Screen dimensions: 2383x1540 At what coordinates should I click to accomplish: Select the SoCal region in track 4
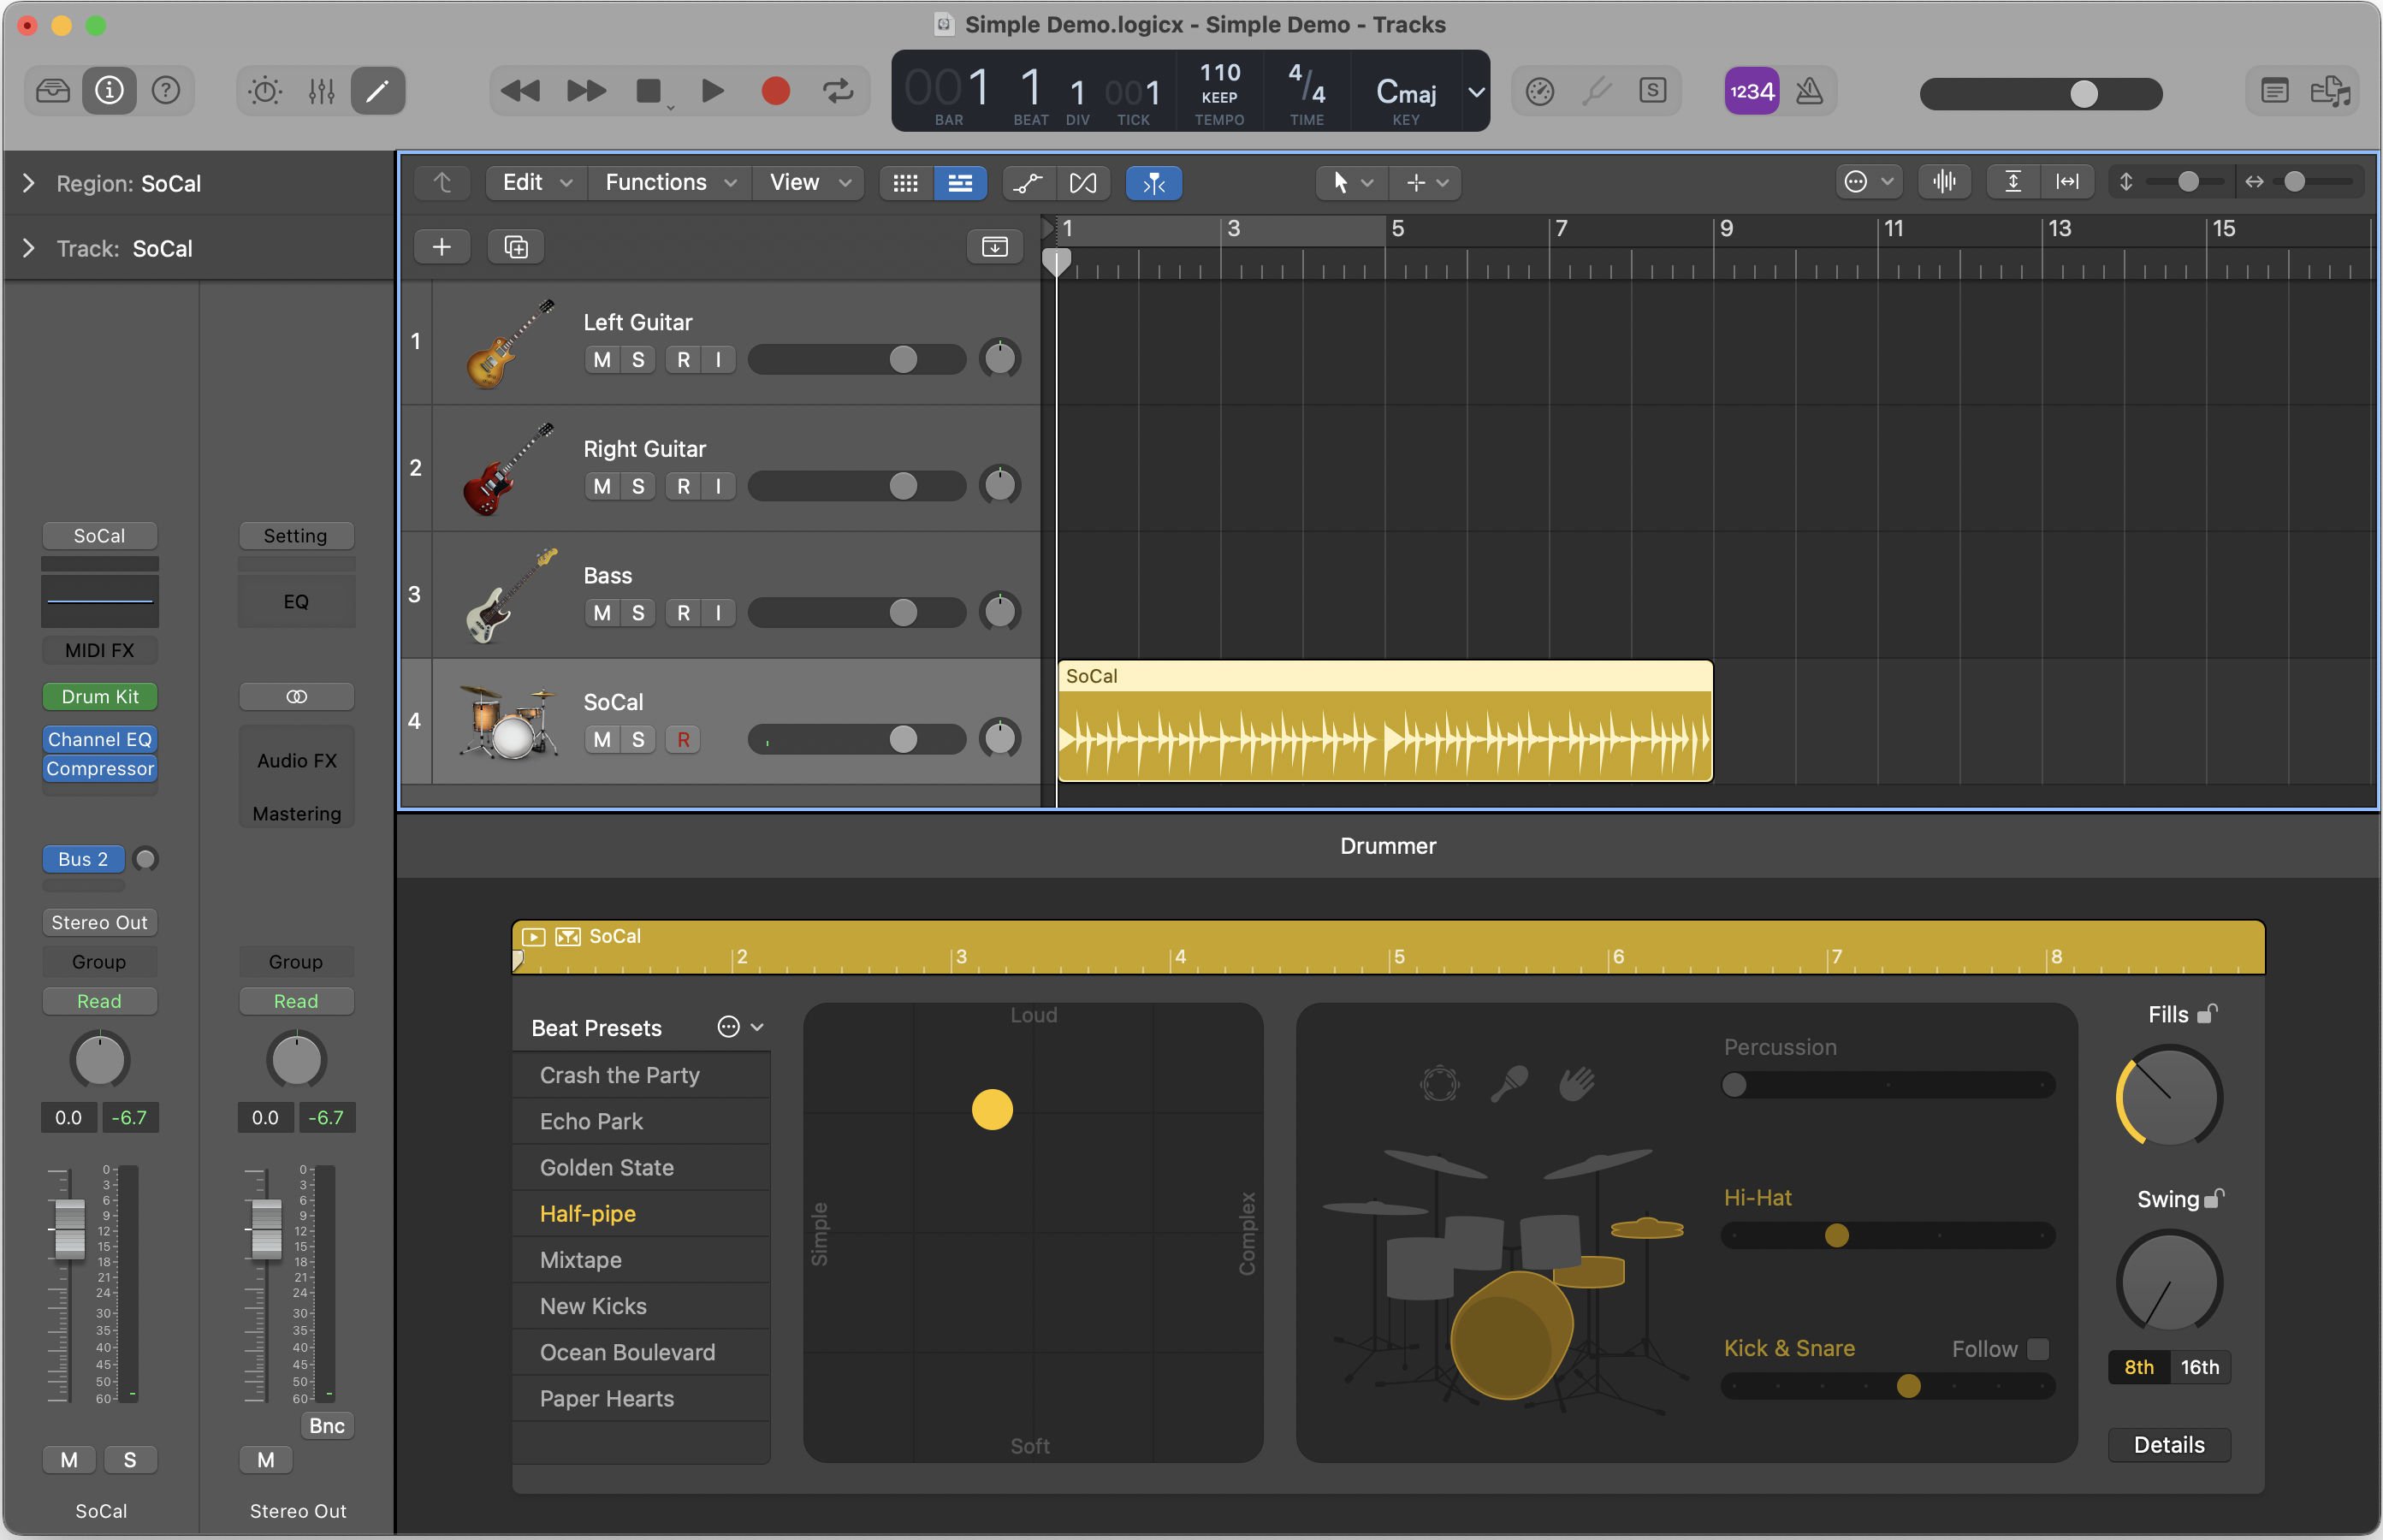tap(1385, 721)
